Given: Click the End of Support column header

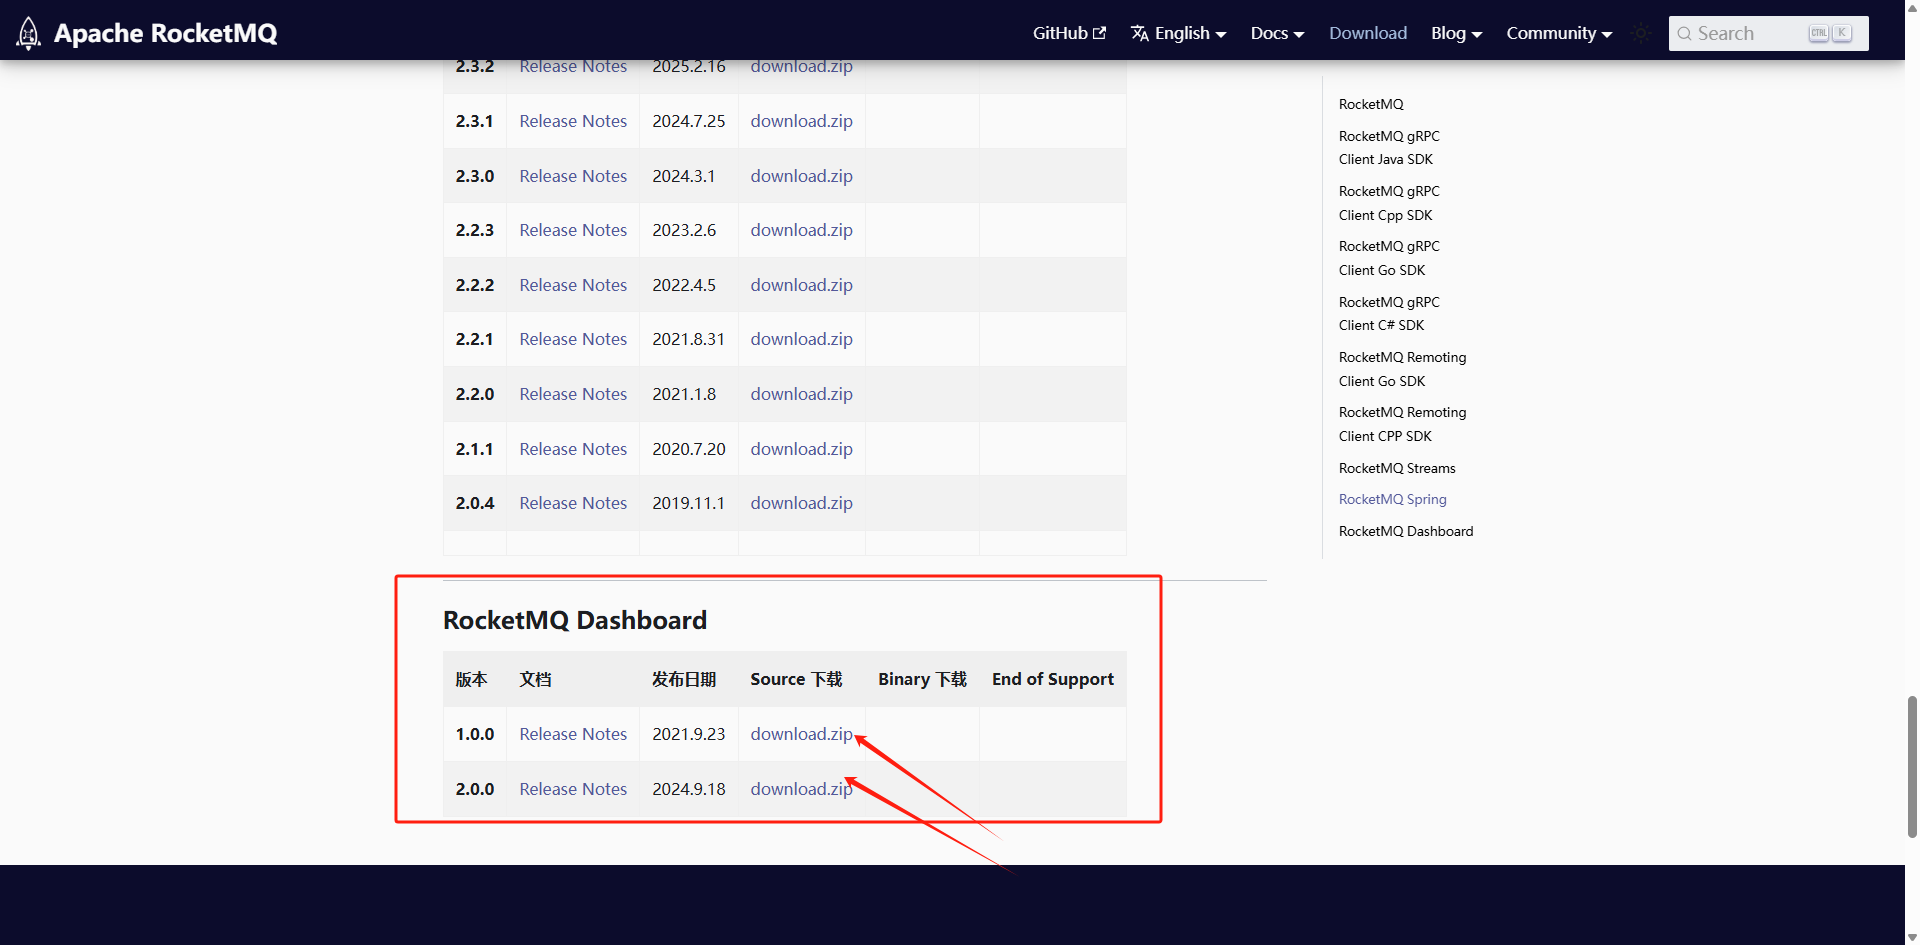Looking at the screenshot, I should tap(1053, 679).
